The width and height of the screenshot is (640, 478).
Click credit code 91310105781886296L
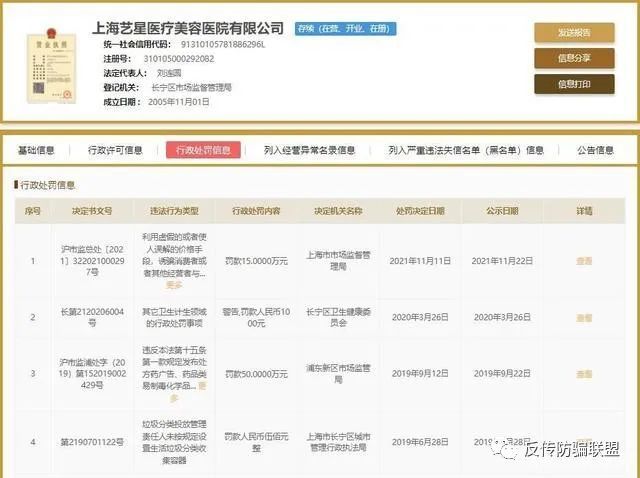coord(223,44)
